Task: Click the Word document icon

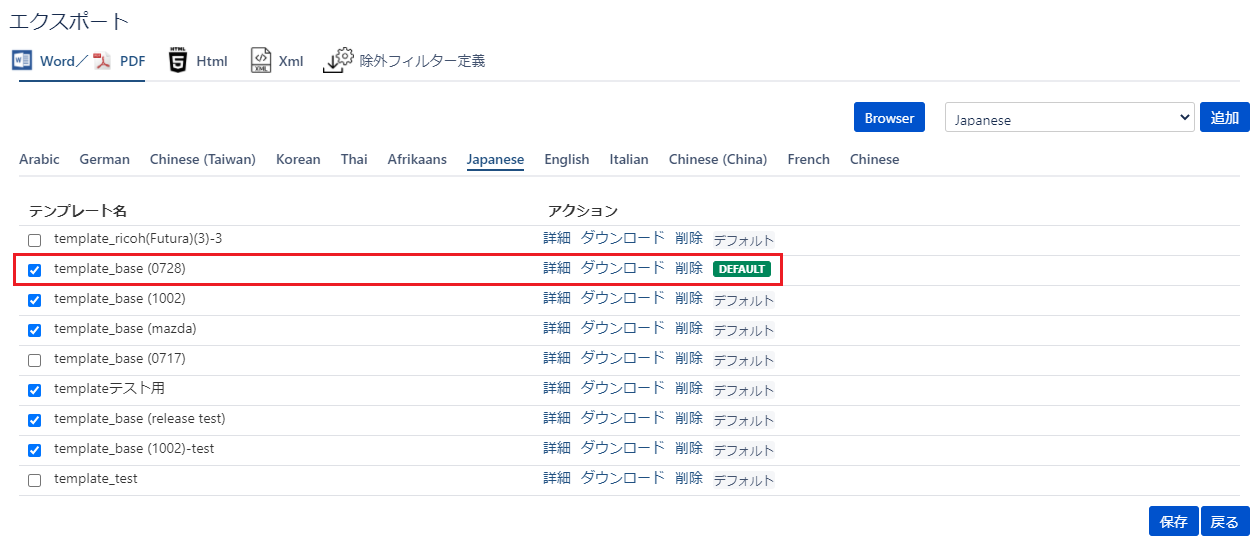Action: [x=22, y=61]
